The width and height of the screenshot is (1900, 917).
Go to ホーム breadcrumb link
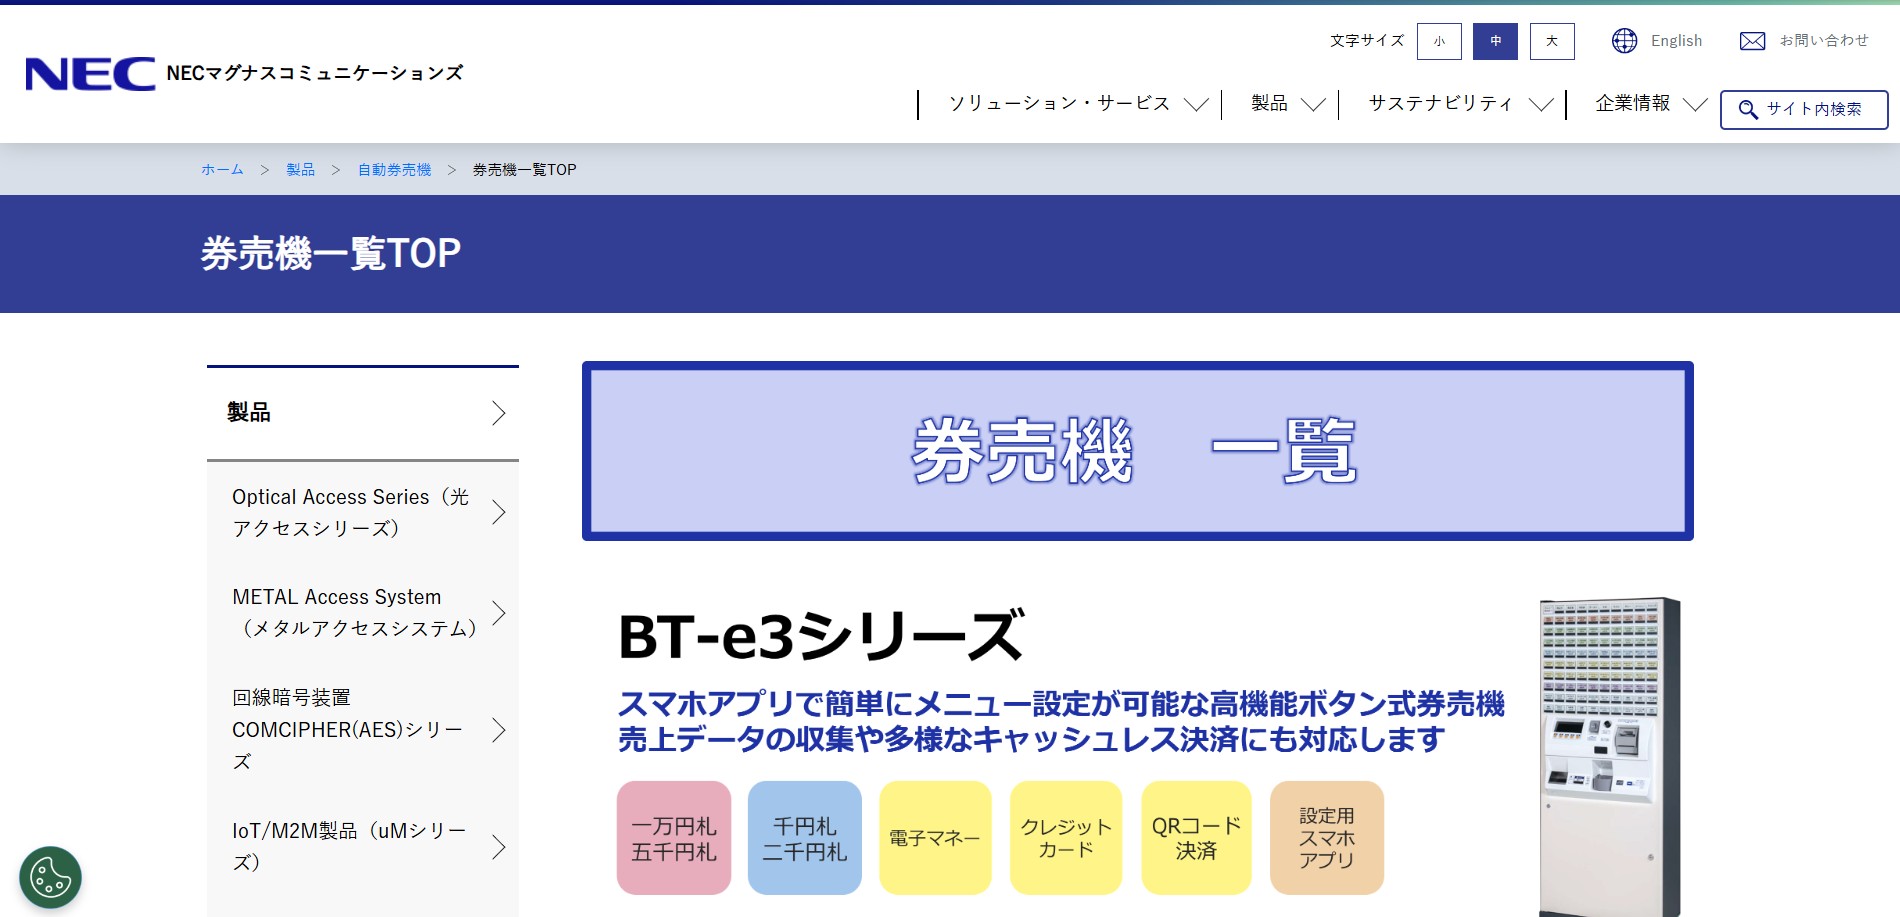pyautogui.click(x=222, y=170)
